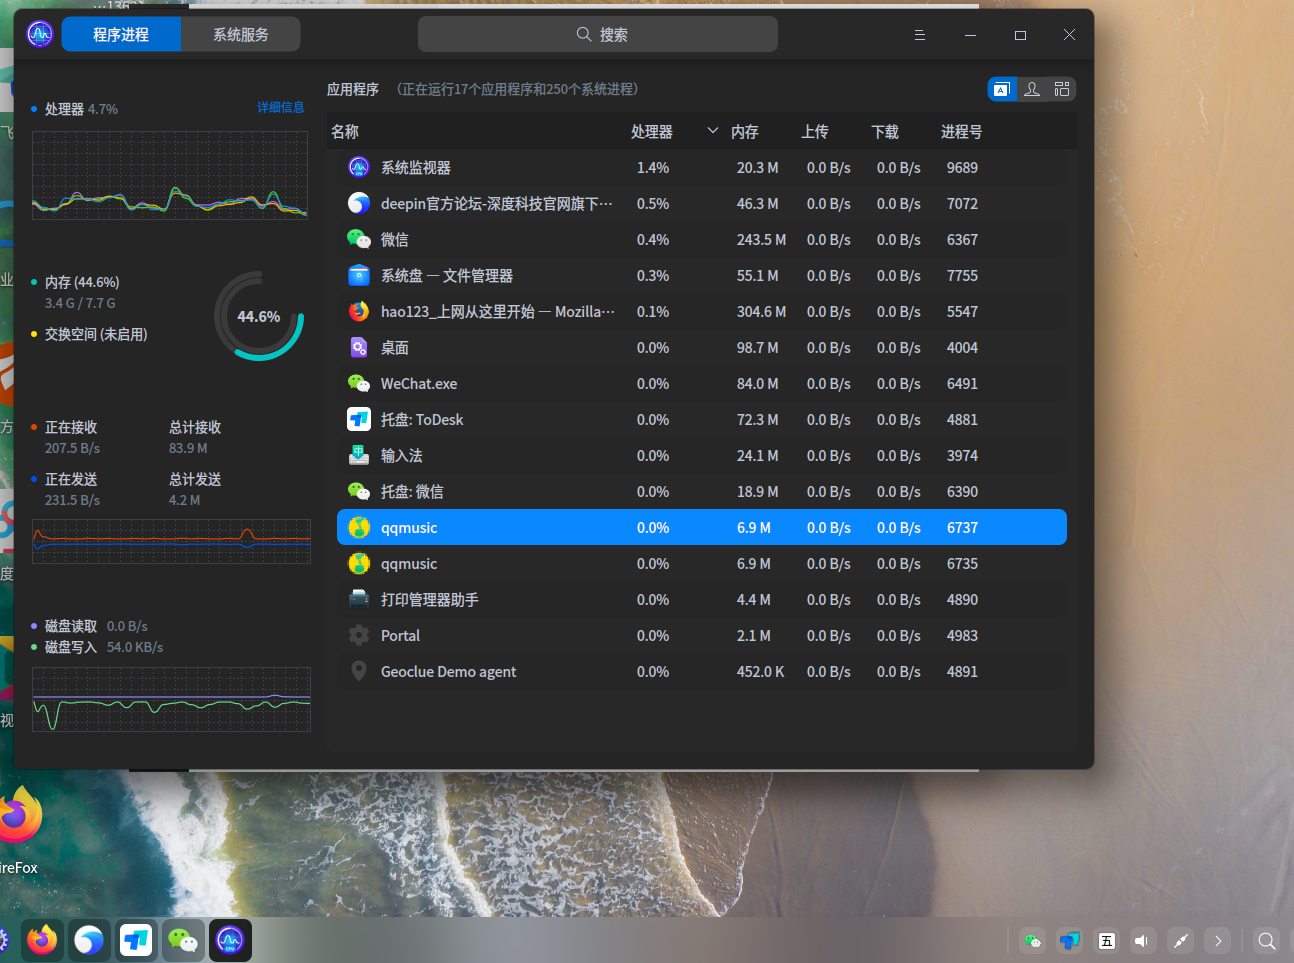The width and height of the screenshot is (1294, 963).
Task: Sort processes by the 名称 column header
Action: (x=345, y=132)
